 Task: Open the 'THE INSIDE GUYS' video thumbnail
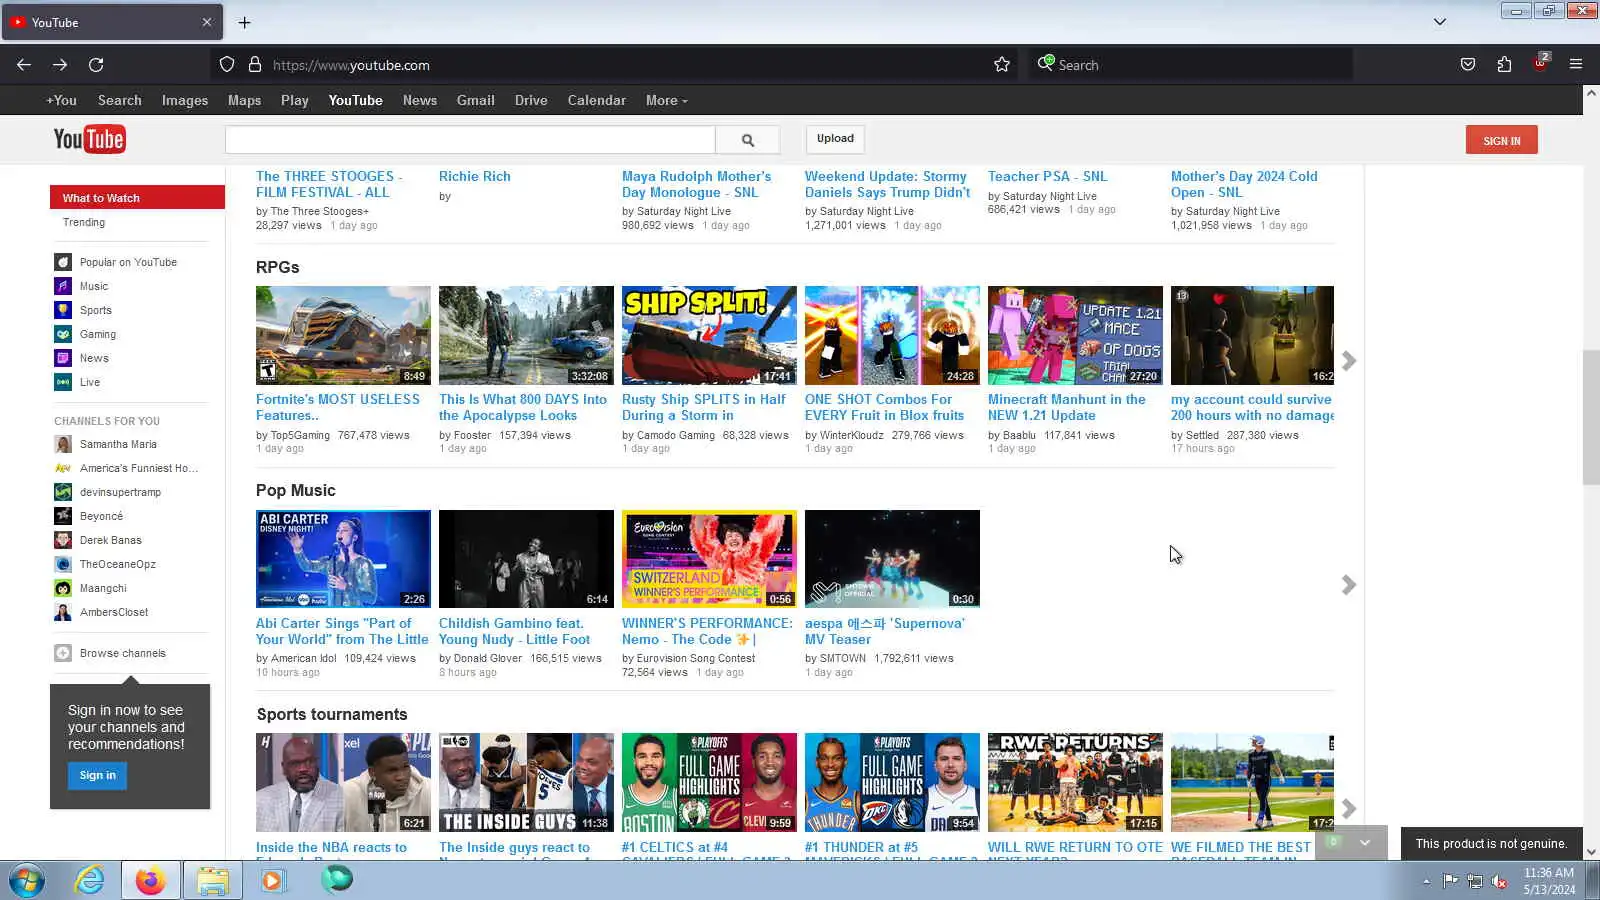[526, 782]
